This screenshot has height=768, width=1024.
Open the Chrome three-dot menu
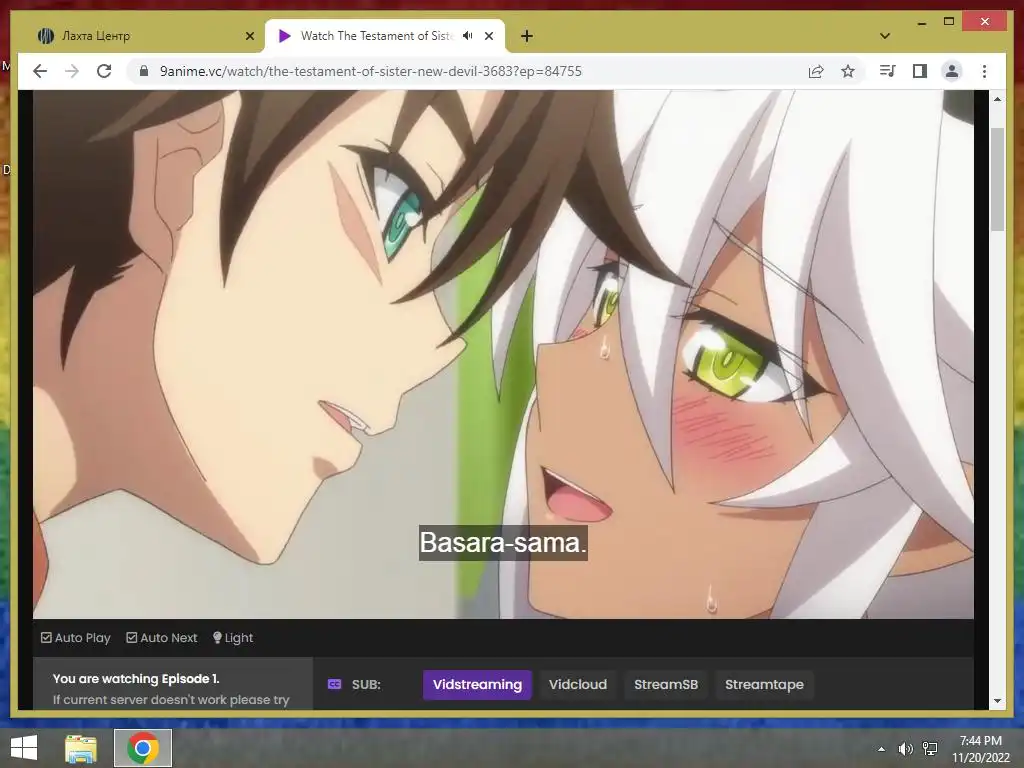click(984, 71)
